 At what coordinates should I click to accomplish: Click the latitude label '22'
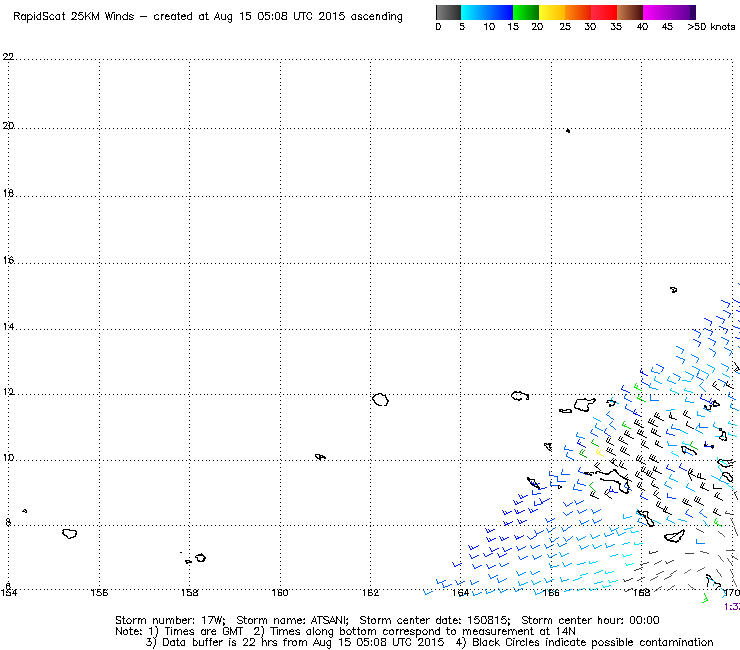(x=8, y=57)
